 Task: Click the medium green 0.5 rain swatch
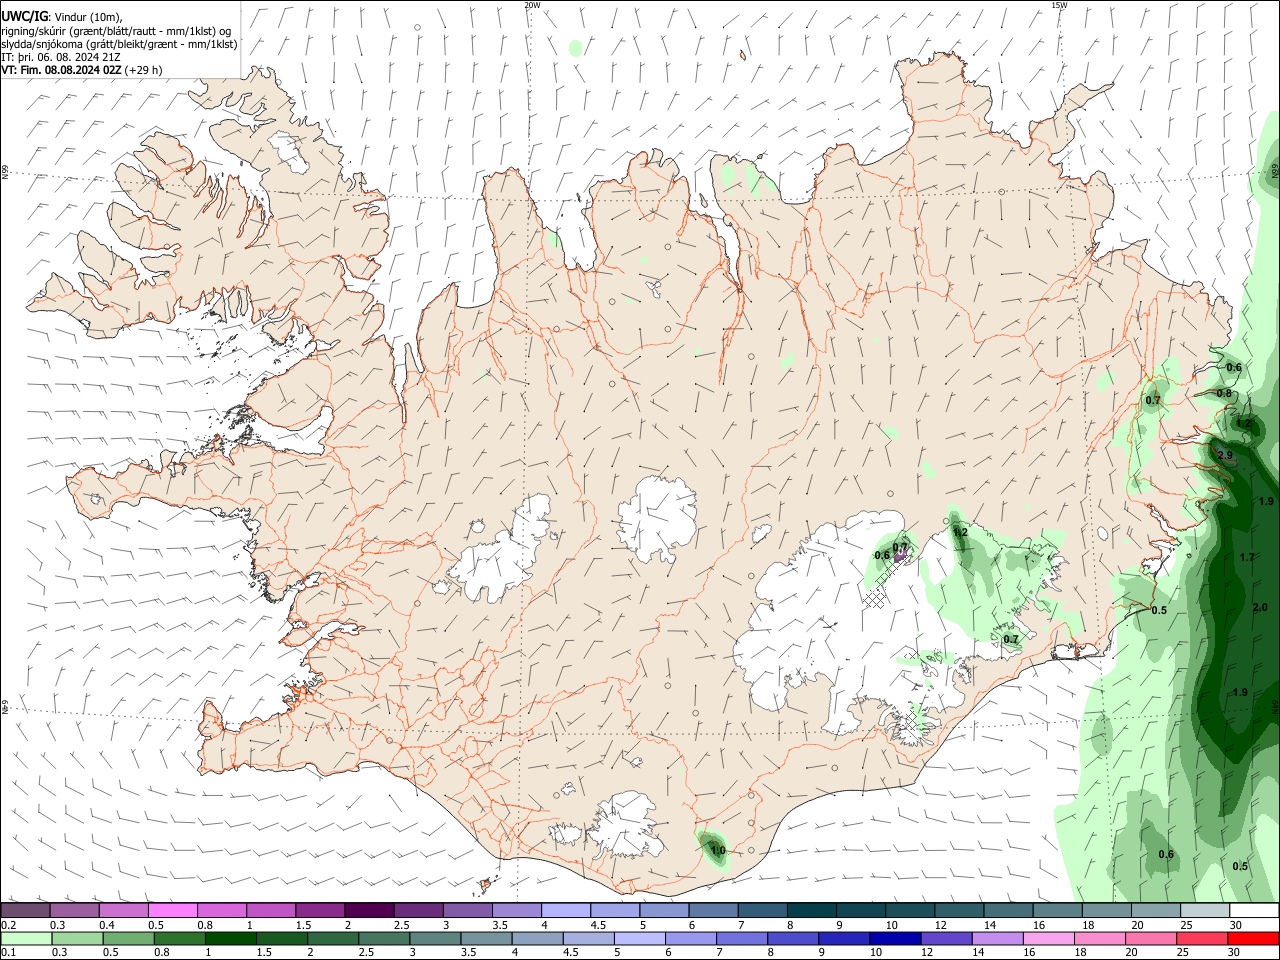(128, 938)
